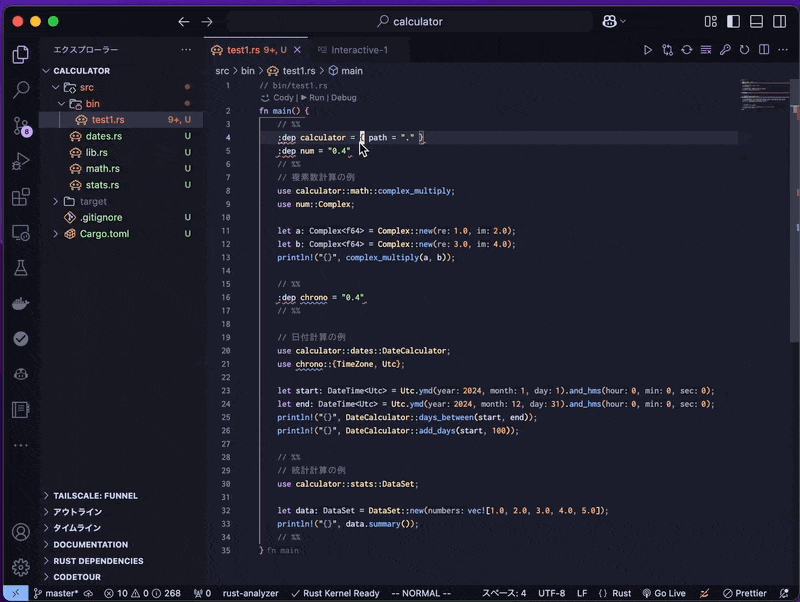Open the Accounts icon
This screenshot has width=800, height=602.
pos(20,532)
